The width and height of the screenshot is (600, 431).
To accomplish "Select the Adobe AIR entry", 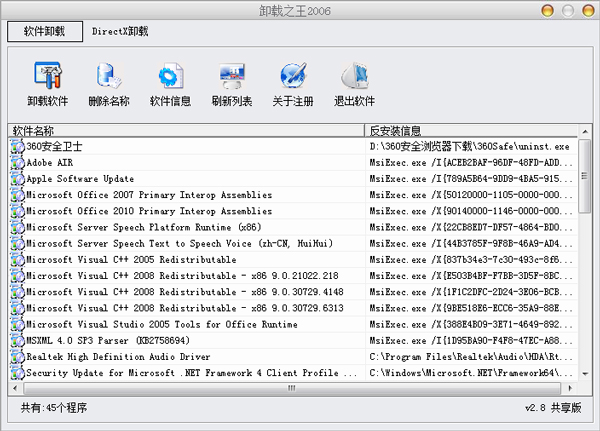I will (49, 163).
